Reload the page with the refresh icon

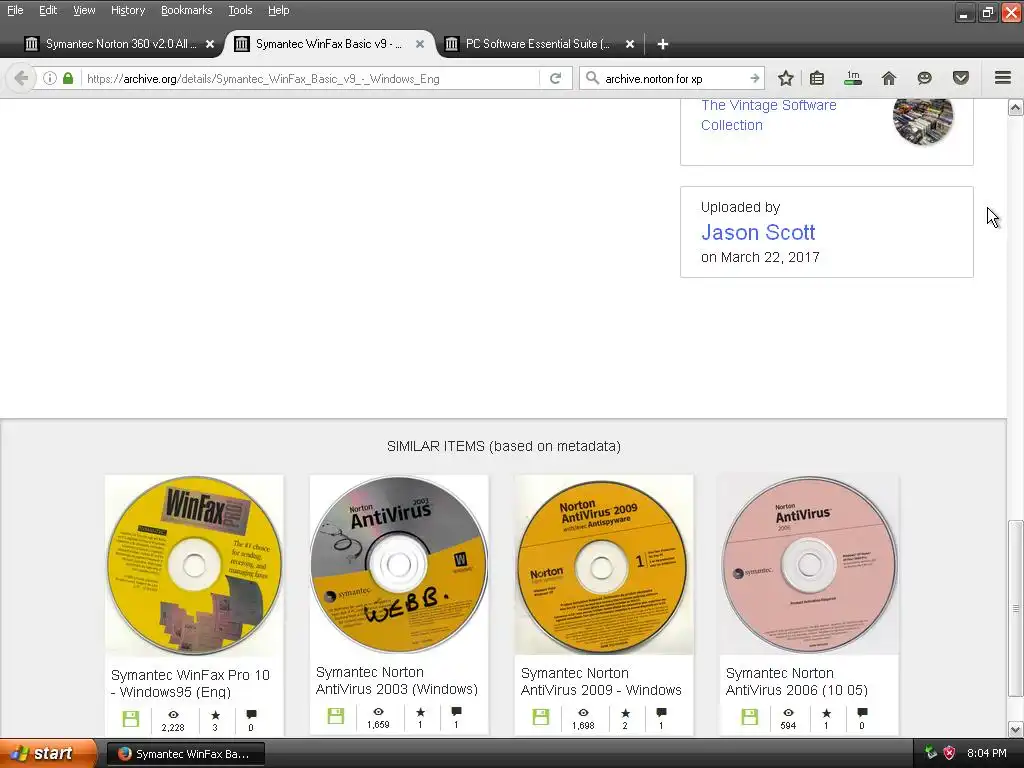556,78
